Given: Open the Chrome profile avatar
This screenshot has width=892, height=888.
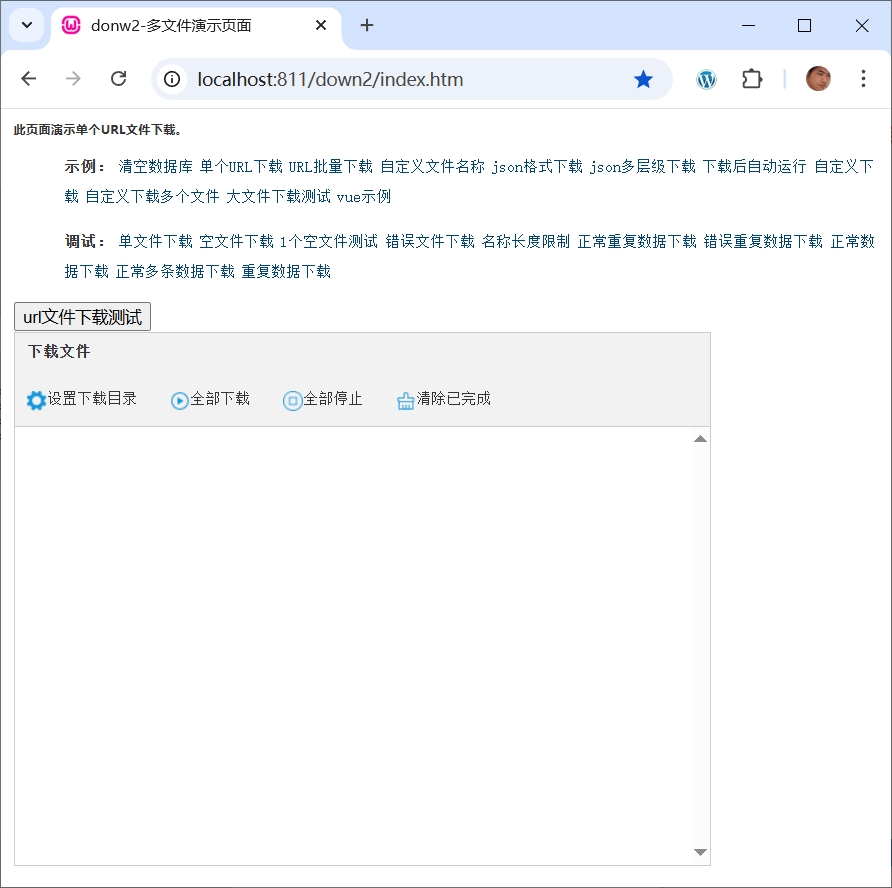Looking at the screenshot, I should pos(818,79).
